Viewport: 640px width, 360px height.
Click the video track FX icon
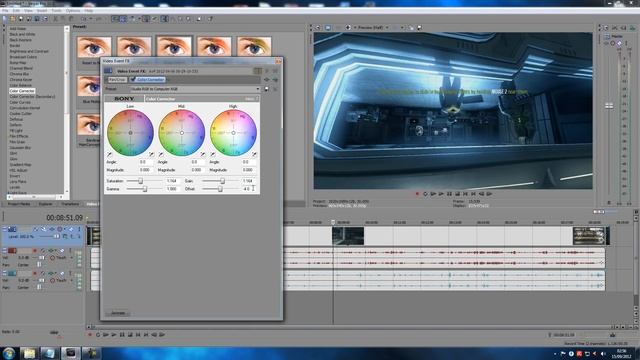pyautogui.click(x=52, y=229)
